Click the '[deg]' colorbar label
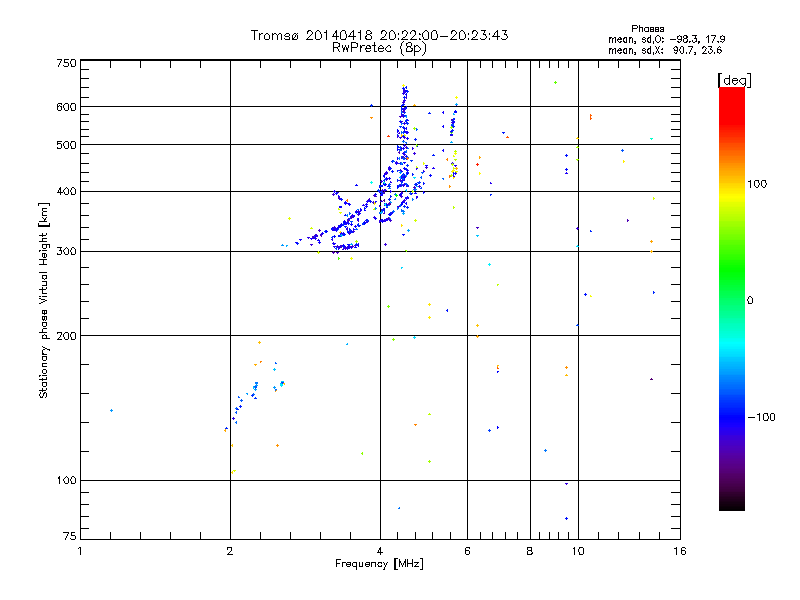Viewport: 800px width, 600px height. [734, 80]
